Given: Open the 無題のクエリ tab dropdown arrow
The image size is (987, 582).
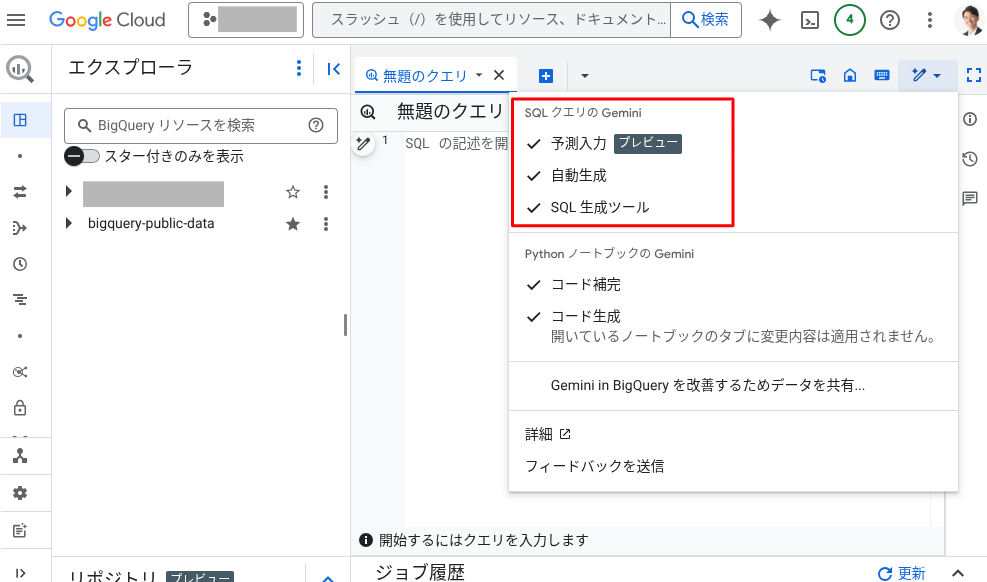Looking at the screenshot, I should click(x=479, y=75).
